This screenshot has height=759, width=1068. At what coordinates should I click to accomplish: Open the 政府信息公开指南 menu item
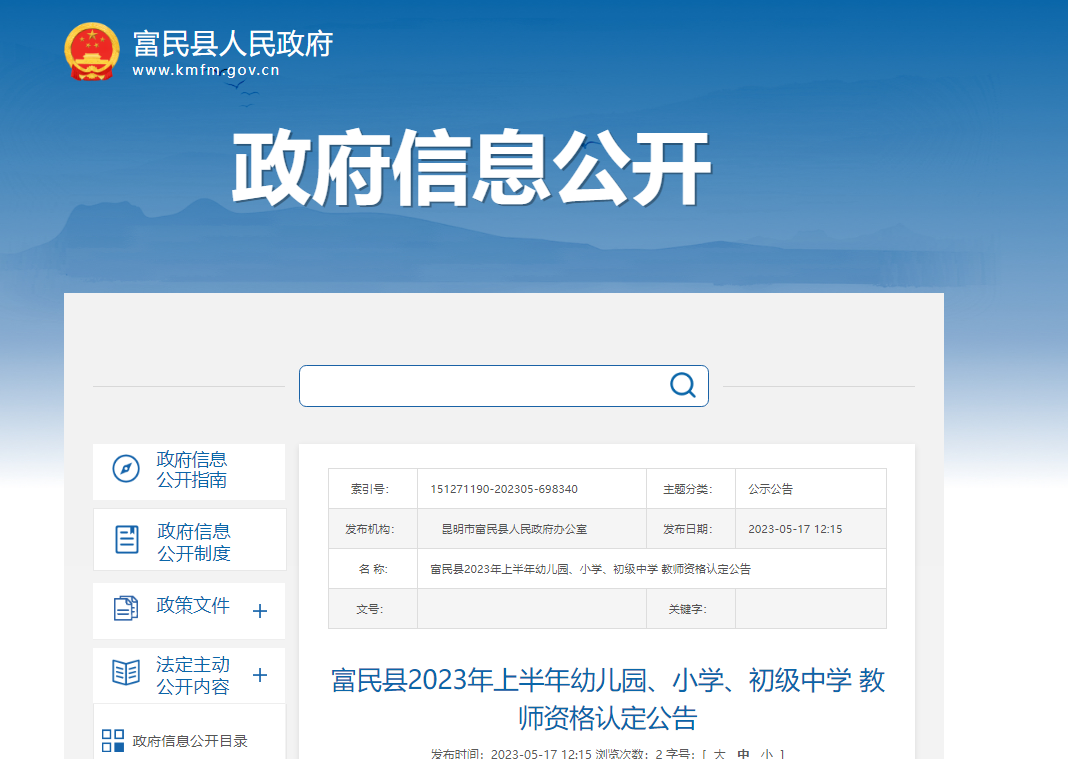pyautogui.click(x=192, y=470)
